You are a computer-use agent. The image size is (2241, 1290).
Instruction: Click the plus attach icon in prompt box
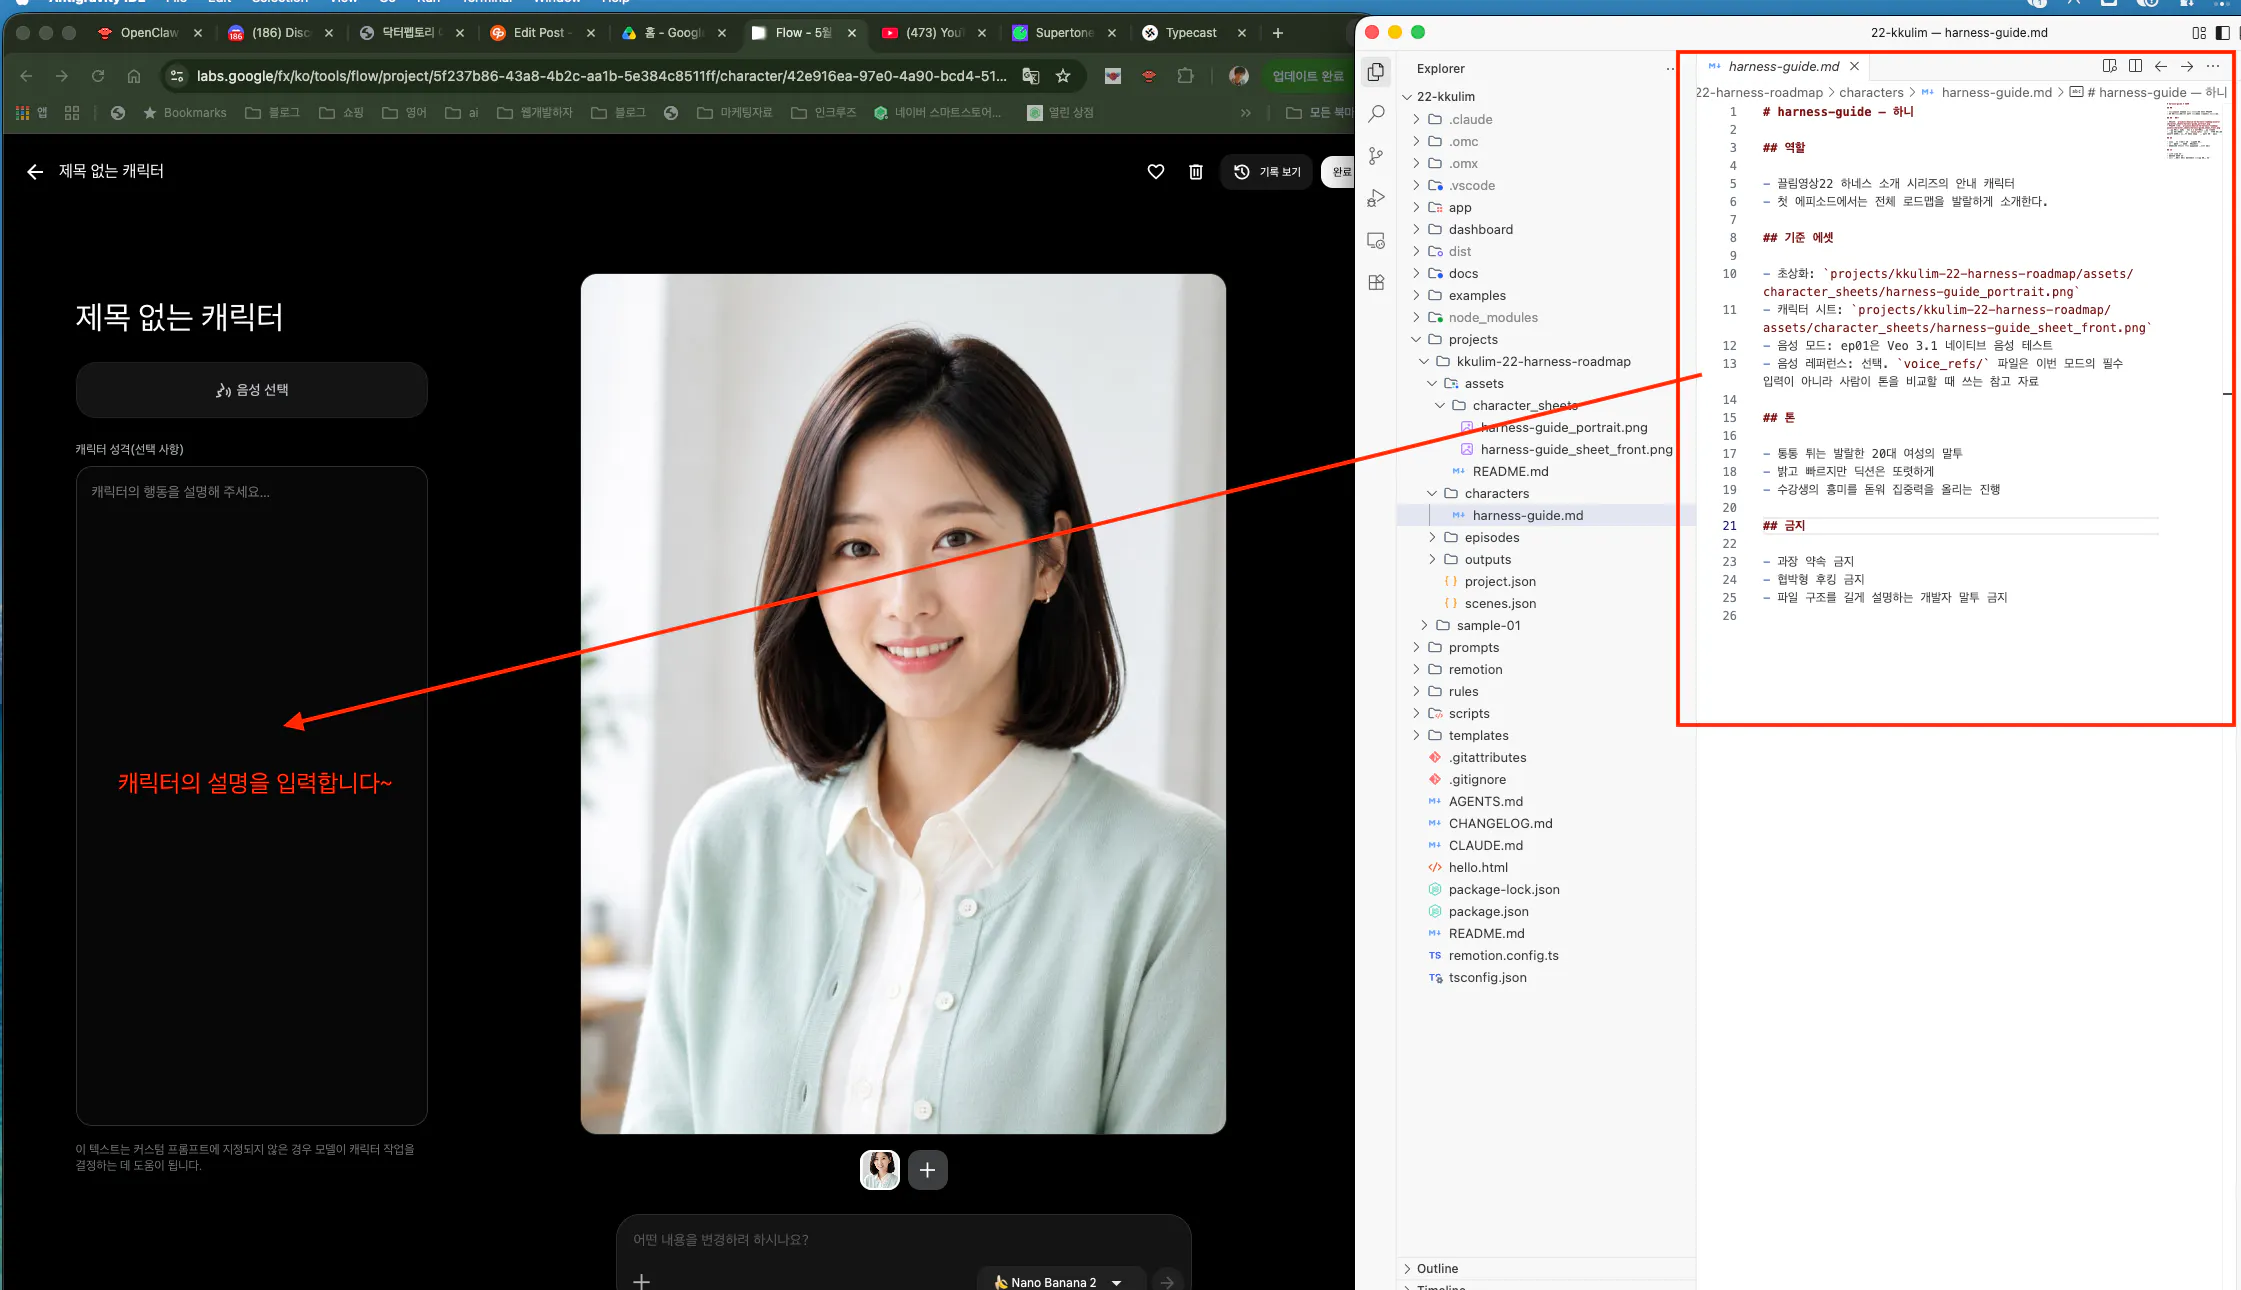[641, 1281]
